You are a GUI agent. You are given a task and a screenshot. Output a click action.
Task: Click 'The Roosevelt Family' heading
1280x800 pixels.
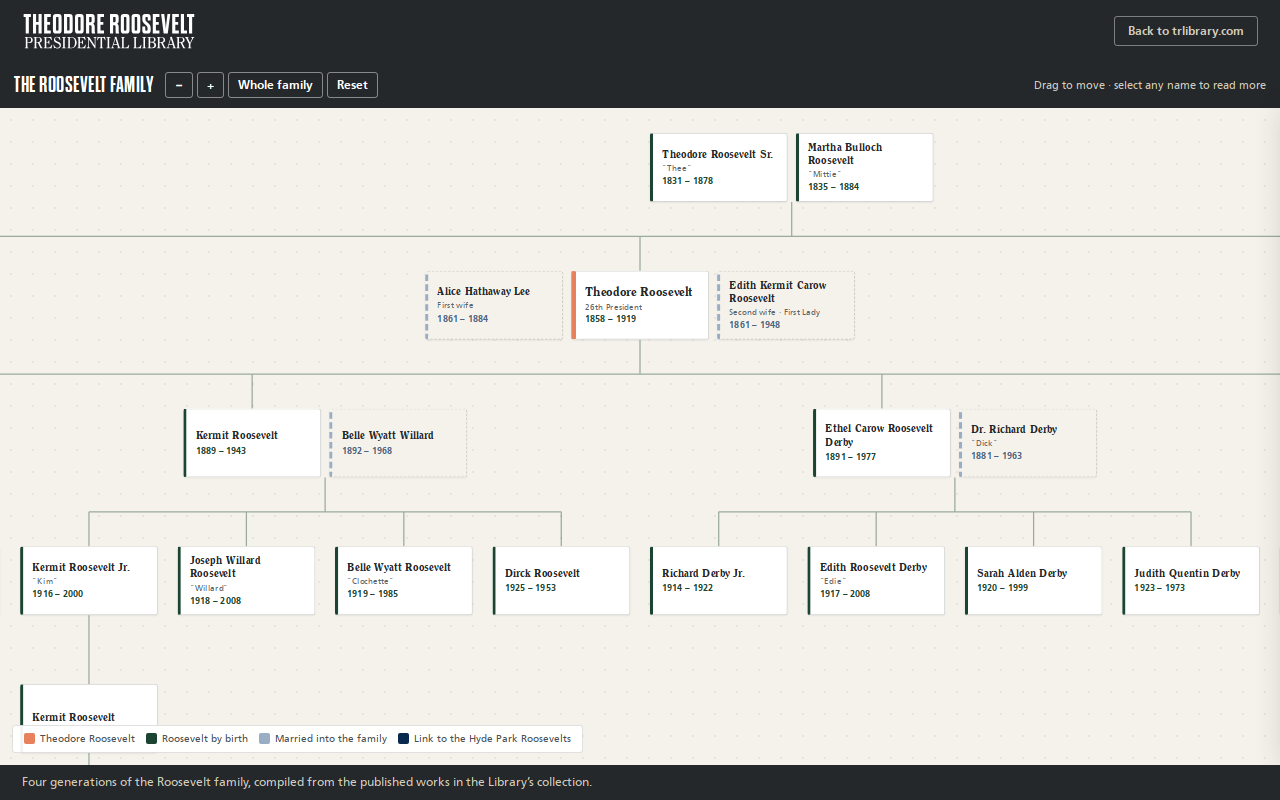point(84,85)
